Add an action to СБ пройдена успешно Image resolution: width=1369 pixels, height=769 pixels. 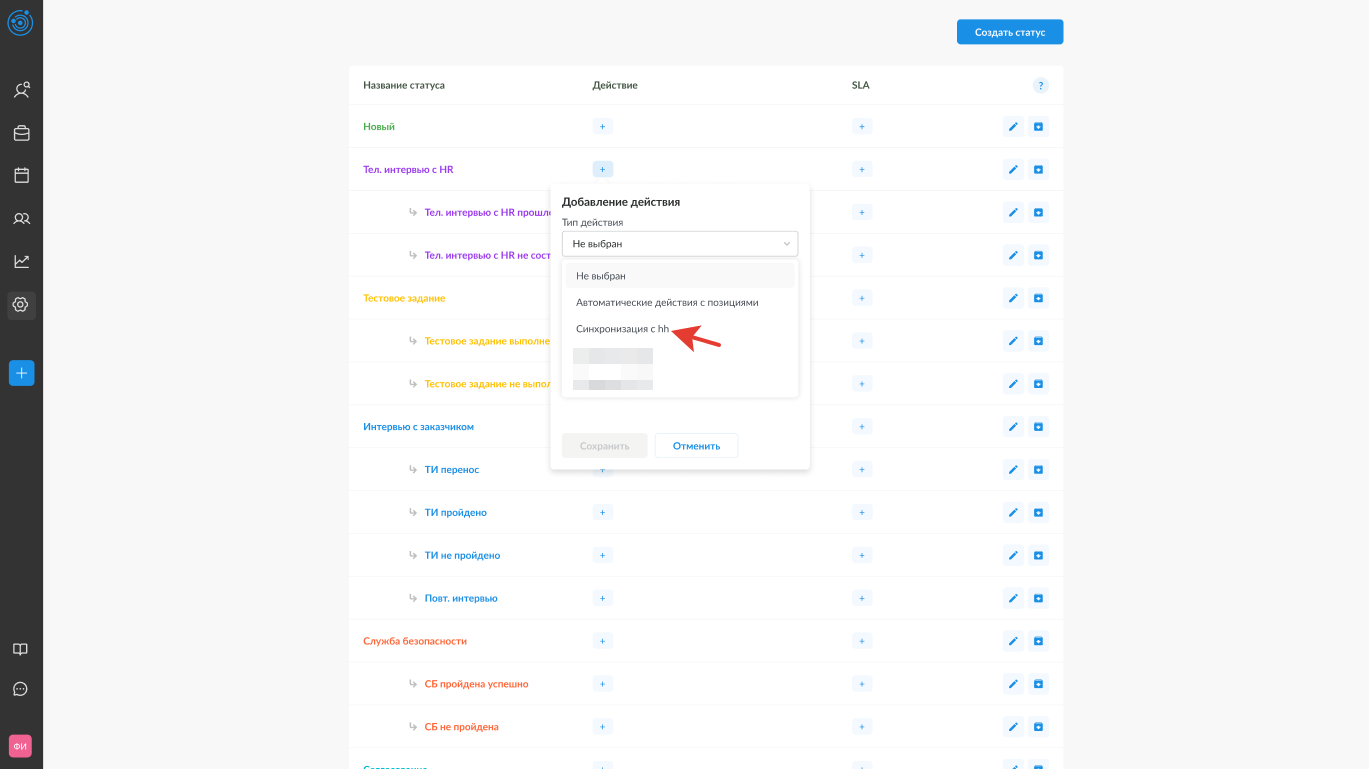coord(602,684)
